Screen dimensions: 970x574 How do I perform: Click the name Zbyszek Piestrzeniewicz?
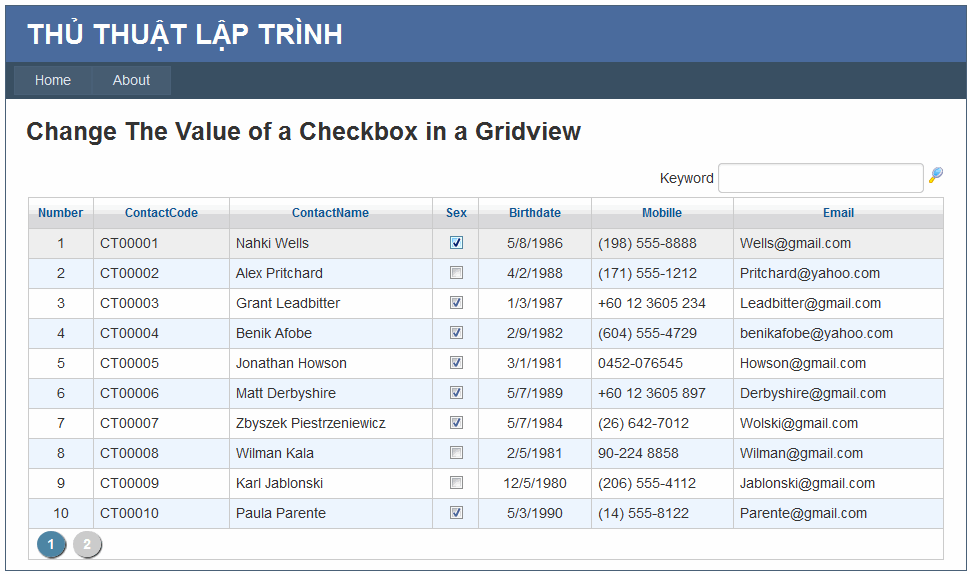click(x=311, y=423)
